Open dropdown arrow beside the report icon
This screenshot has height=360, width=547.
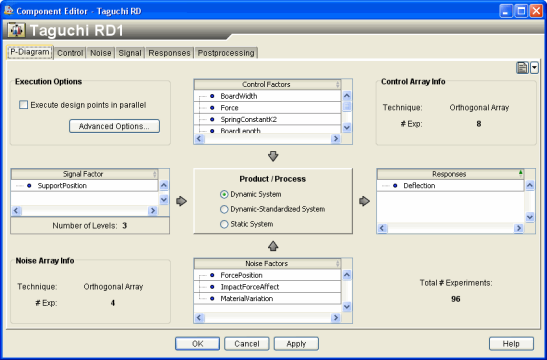click(534, 68)
